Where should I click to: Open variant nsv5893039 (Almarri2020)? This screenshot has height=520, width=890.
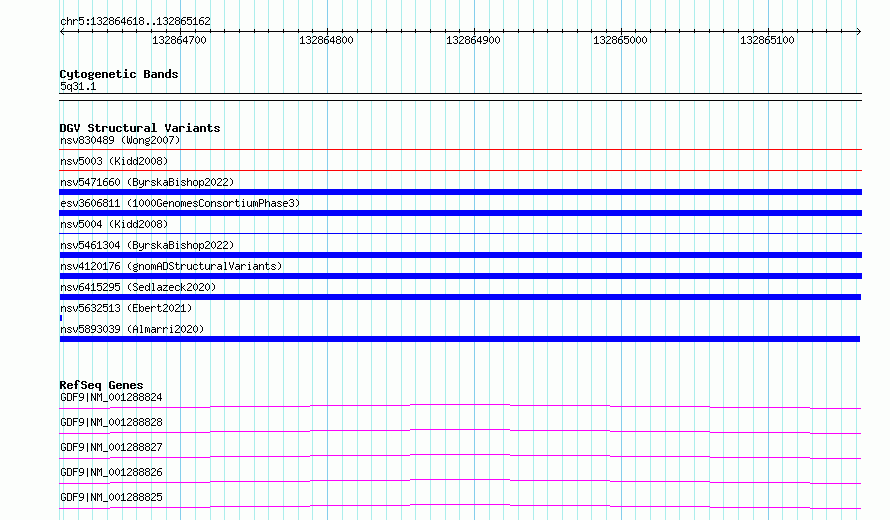132,329
